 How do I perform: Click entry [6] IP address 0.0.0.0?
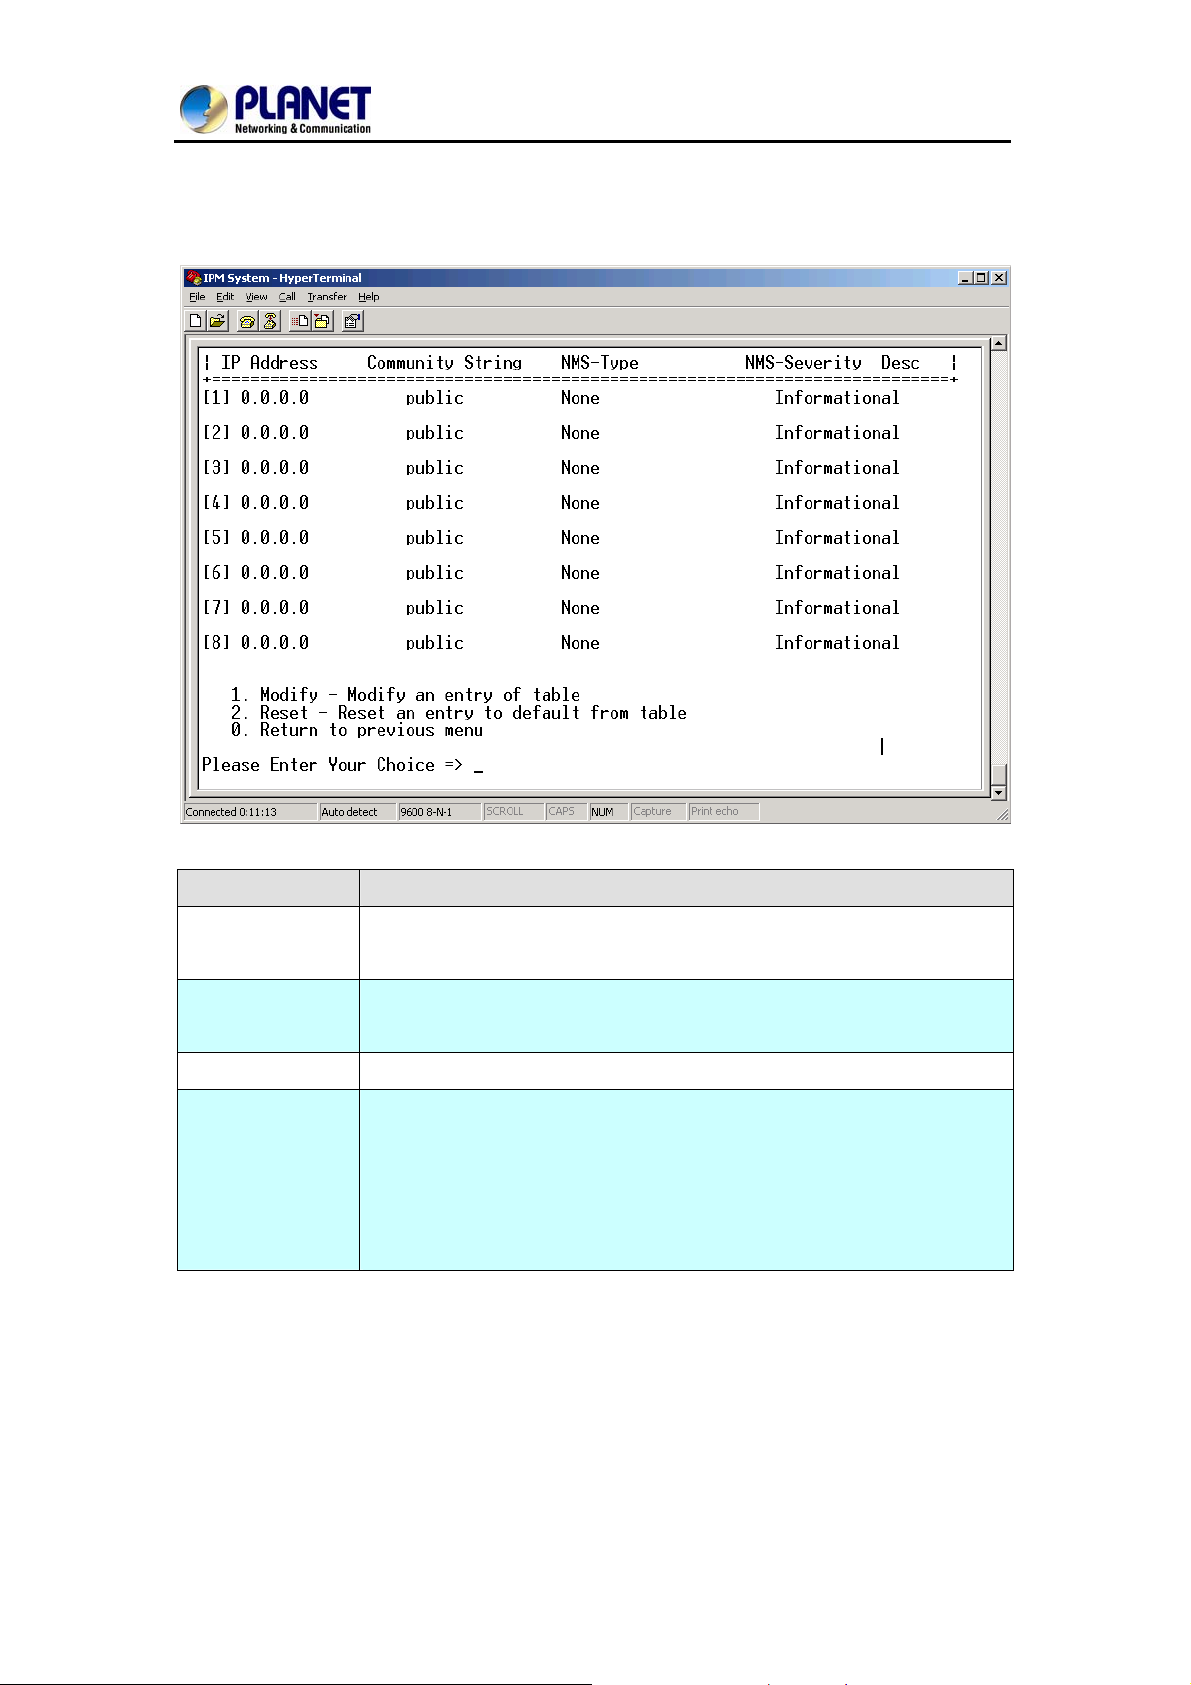[x=275, y=573]
